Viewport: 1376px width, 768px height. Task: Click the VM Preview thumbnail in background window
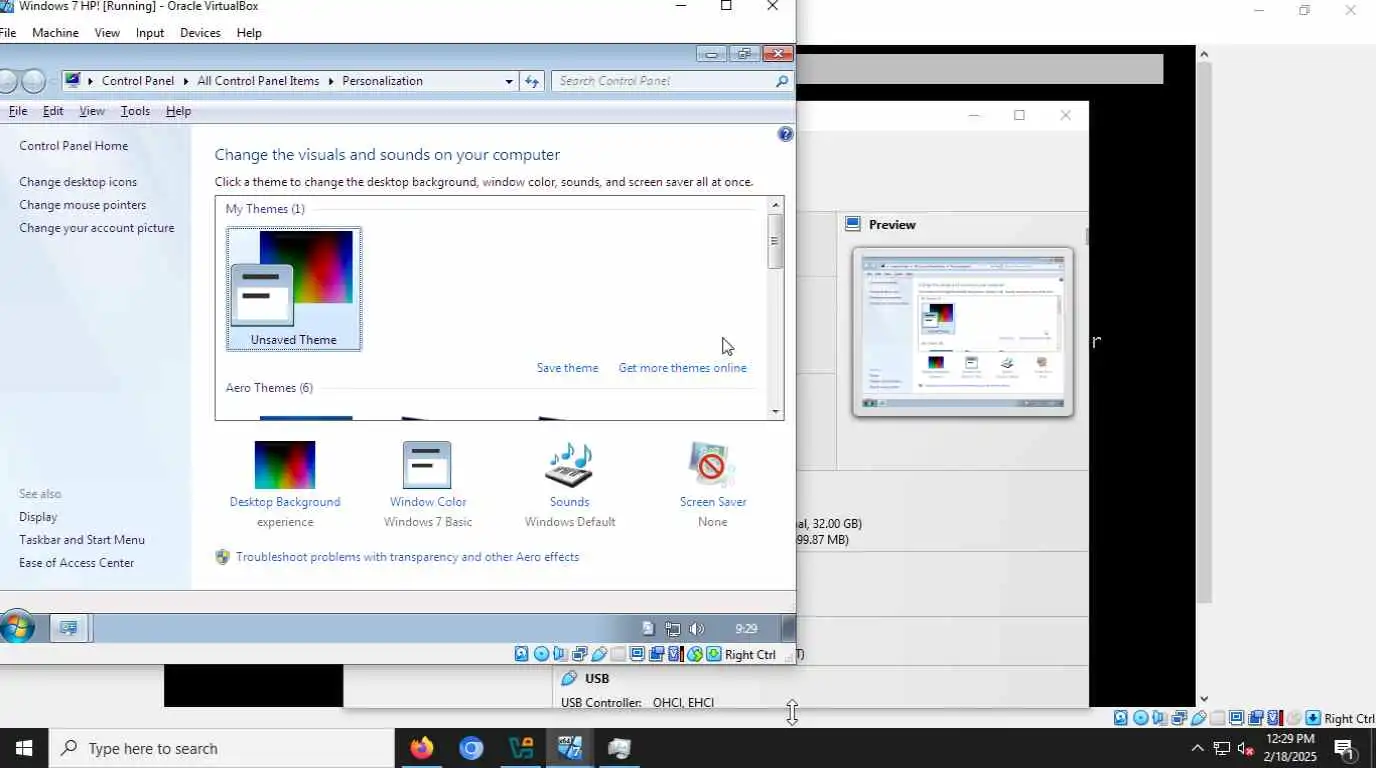point(962,332)
